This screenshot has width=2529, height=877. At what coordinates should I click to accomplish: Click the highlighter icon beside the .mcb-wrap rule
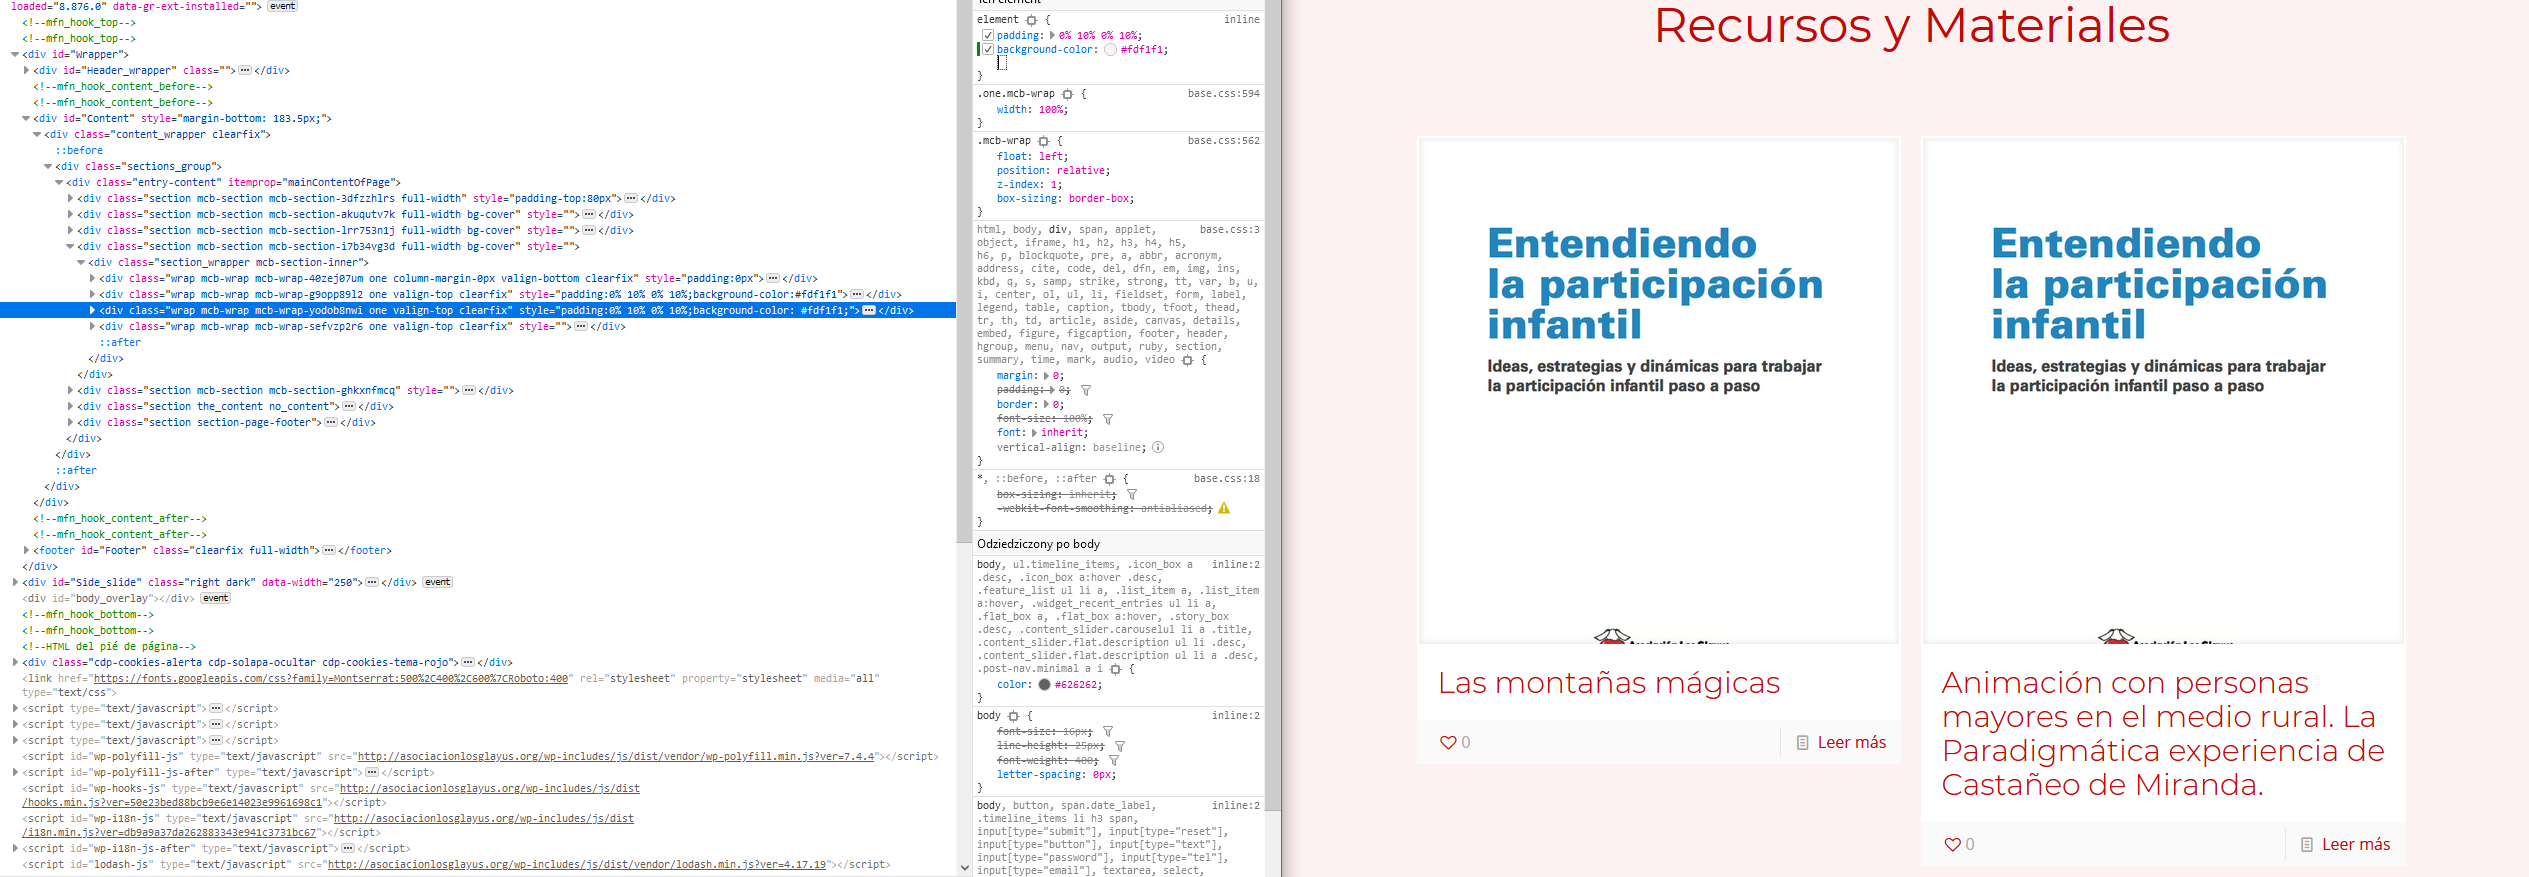click(x=1043, y=141)
